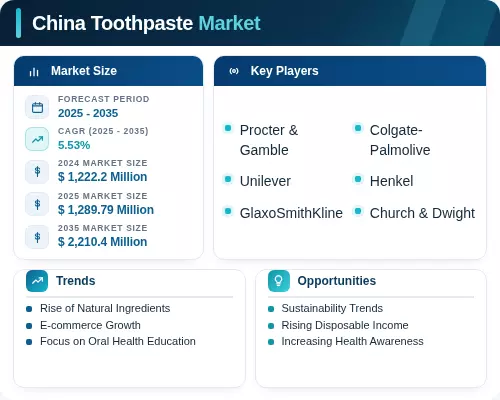The image size is (500, 400).
Task: Click the Opportunities lightbulb icon
Action: (279, 281)
